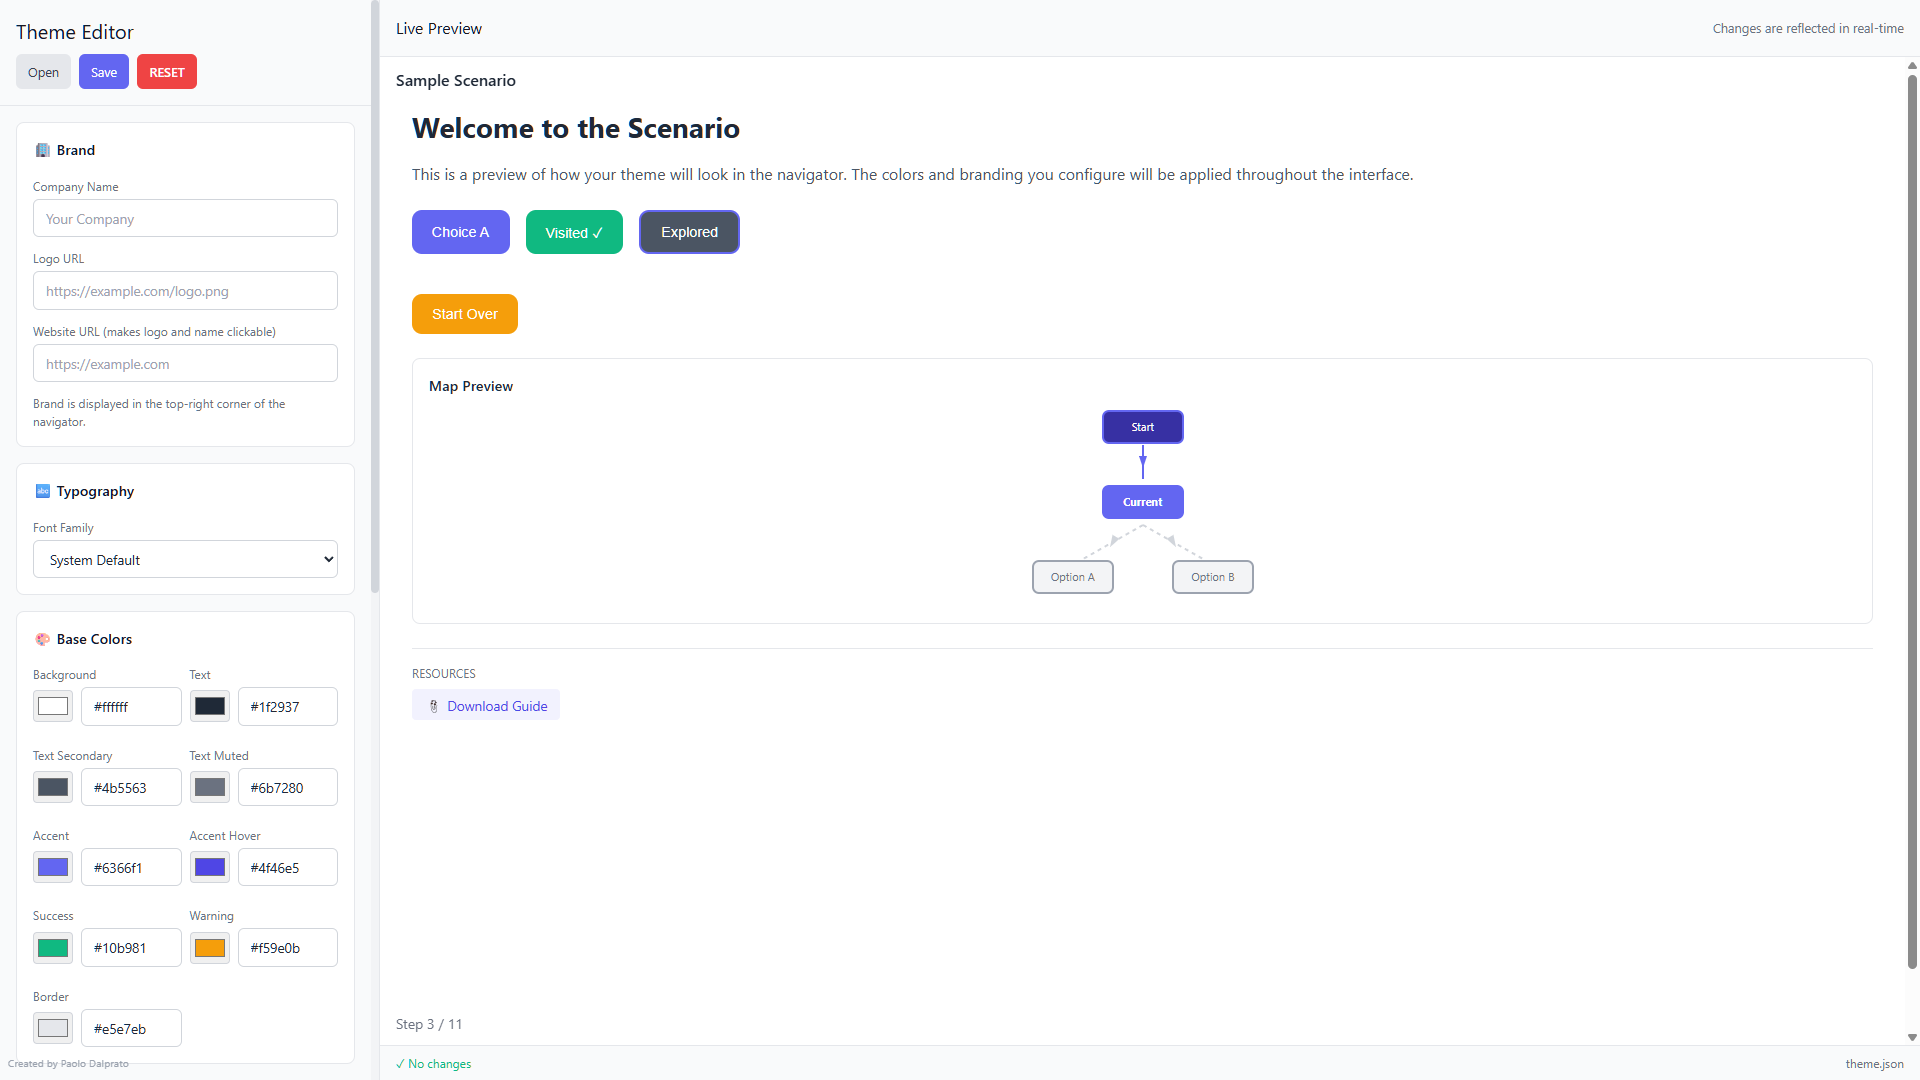Open the Background color swatch
Viewport: 1920px width, 1080px height.
point(53,707)
